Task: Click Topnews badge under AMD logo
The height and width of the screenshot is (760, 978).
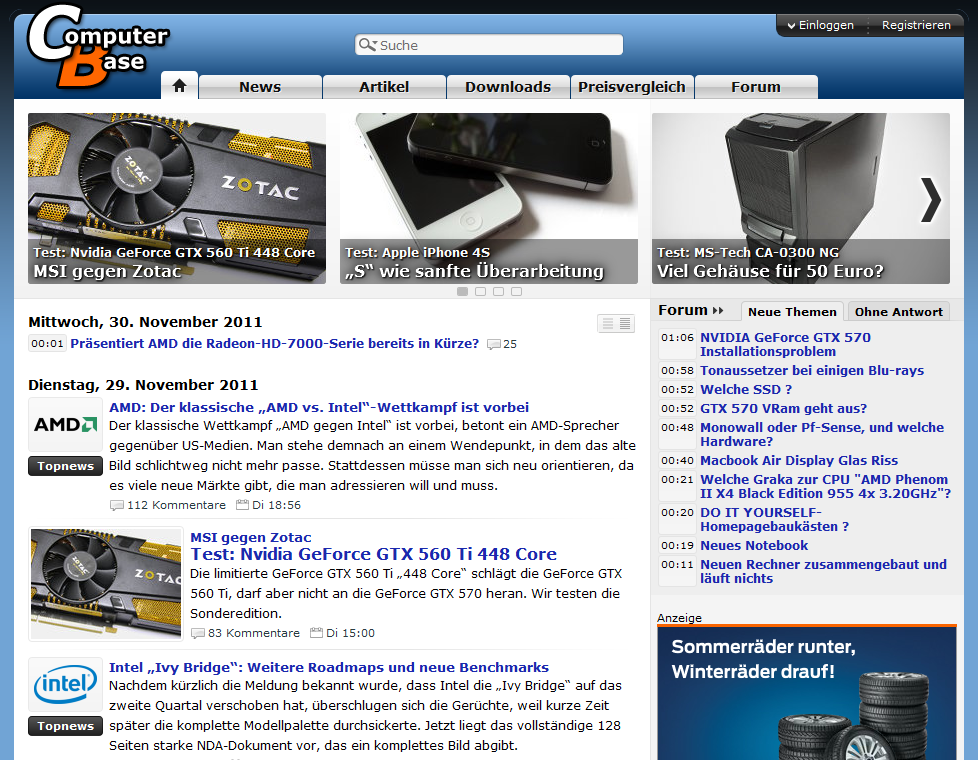Action: tap(65, 466)
